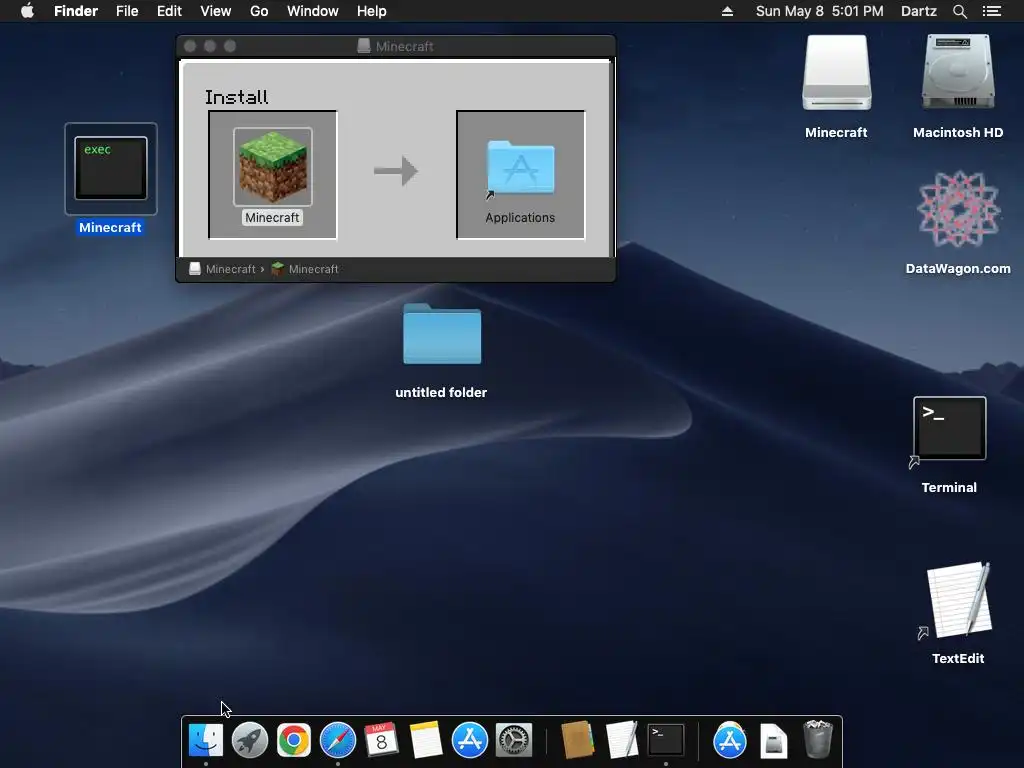Viewport: 1024px width, 768px height.
Task: Open the Trash in the Dock
Action: [x=817, y=740]
